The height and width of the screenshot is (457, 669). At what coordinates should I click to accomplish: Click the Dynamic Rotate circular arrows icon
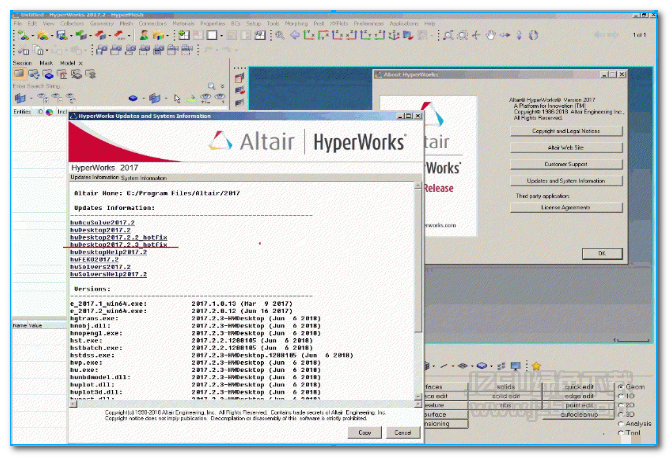pyautogui.click(x=533, y=35)
